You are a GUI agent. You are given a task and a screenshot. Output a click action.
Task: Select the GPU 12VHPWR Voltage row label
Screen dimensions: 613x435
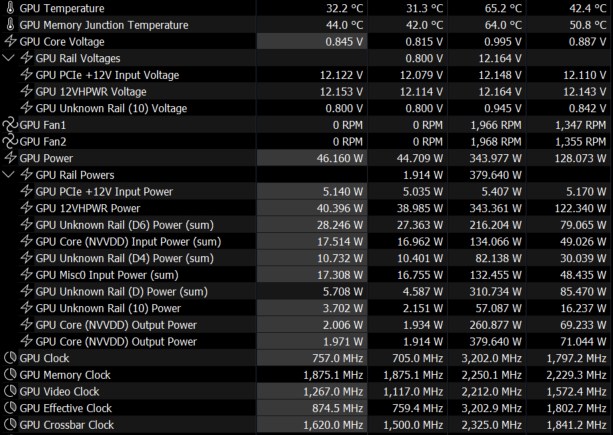click(91, 92)
